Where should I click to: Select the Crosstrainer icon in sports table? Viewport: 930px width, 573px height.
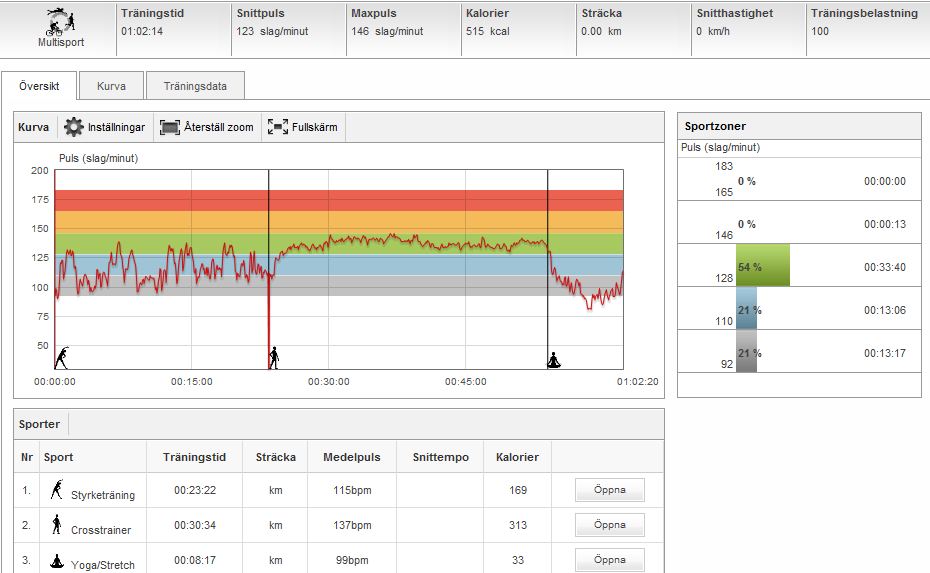coord(57,524)
